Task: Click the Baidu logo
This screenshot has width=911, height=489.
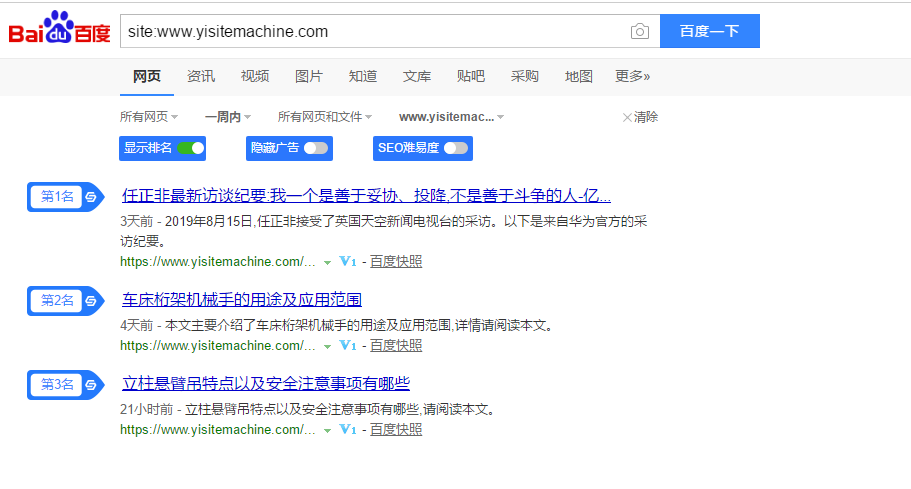Action: point(59,28)
